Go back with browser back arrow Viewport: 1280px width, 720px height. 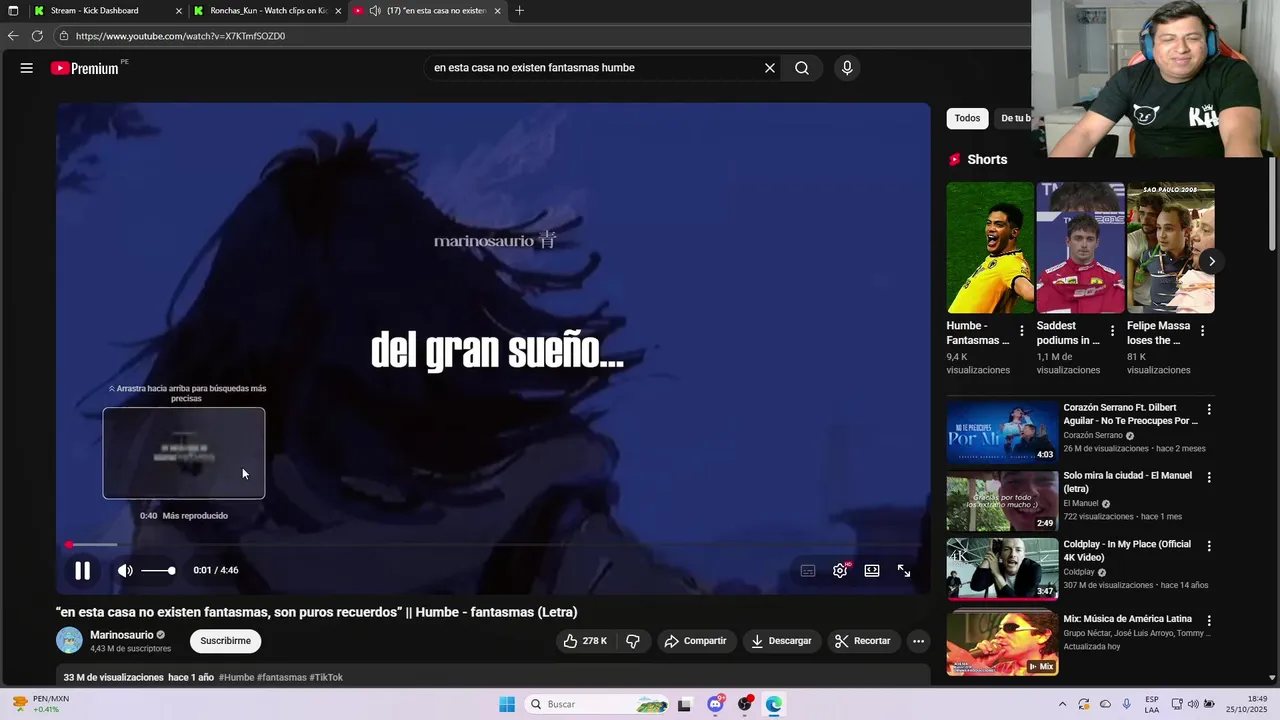click(12, 36)
